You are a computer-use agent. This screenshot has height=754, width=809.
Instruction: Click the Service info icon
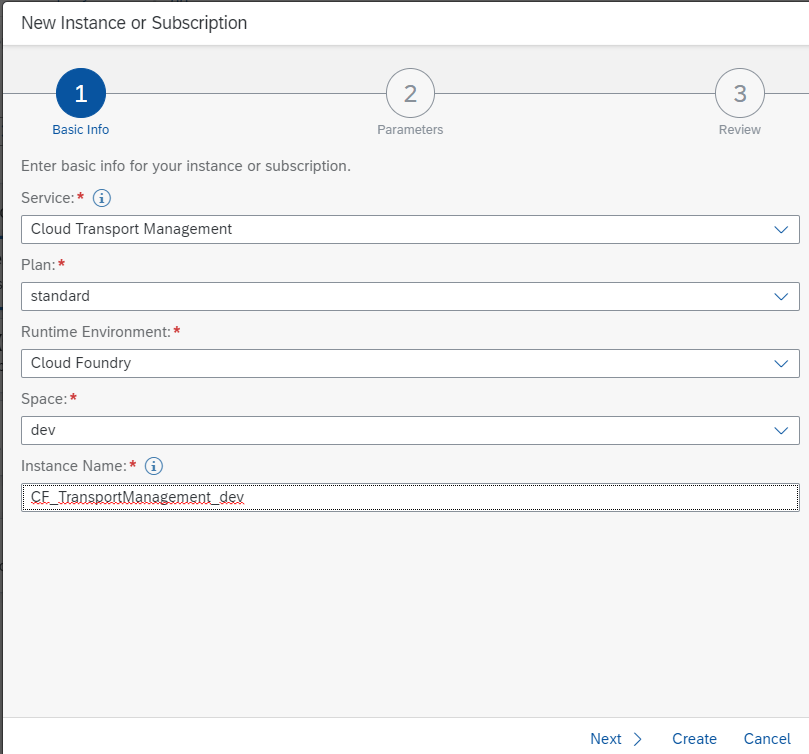pos(101,198)
